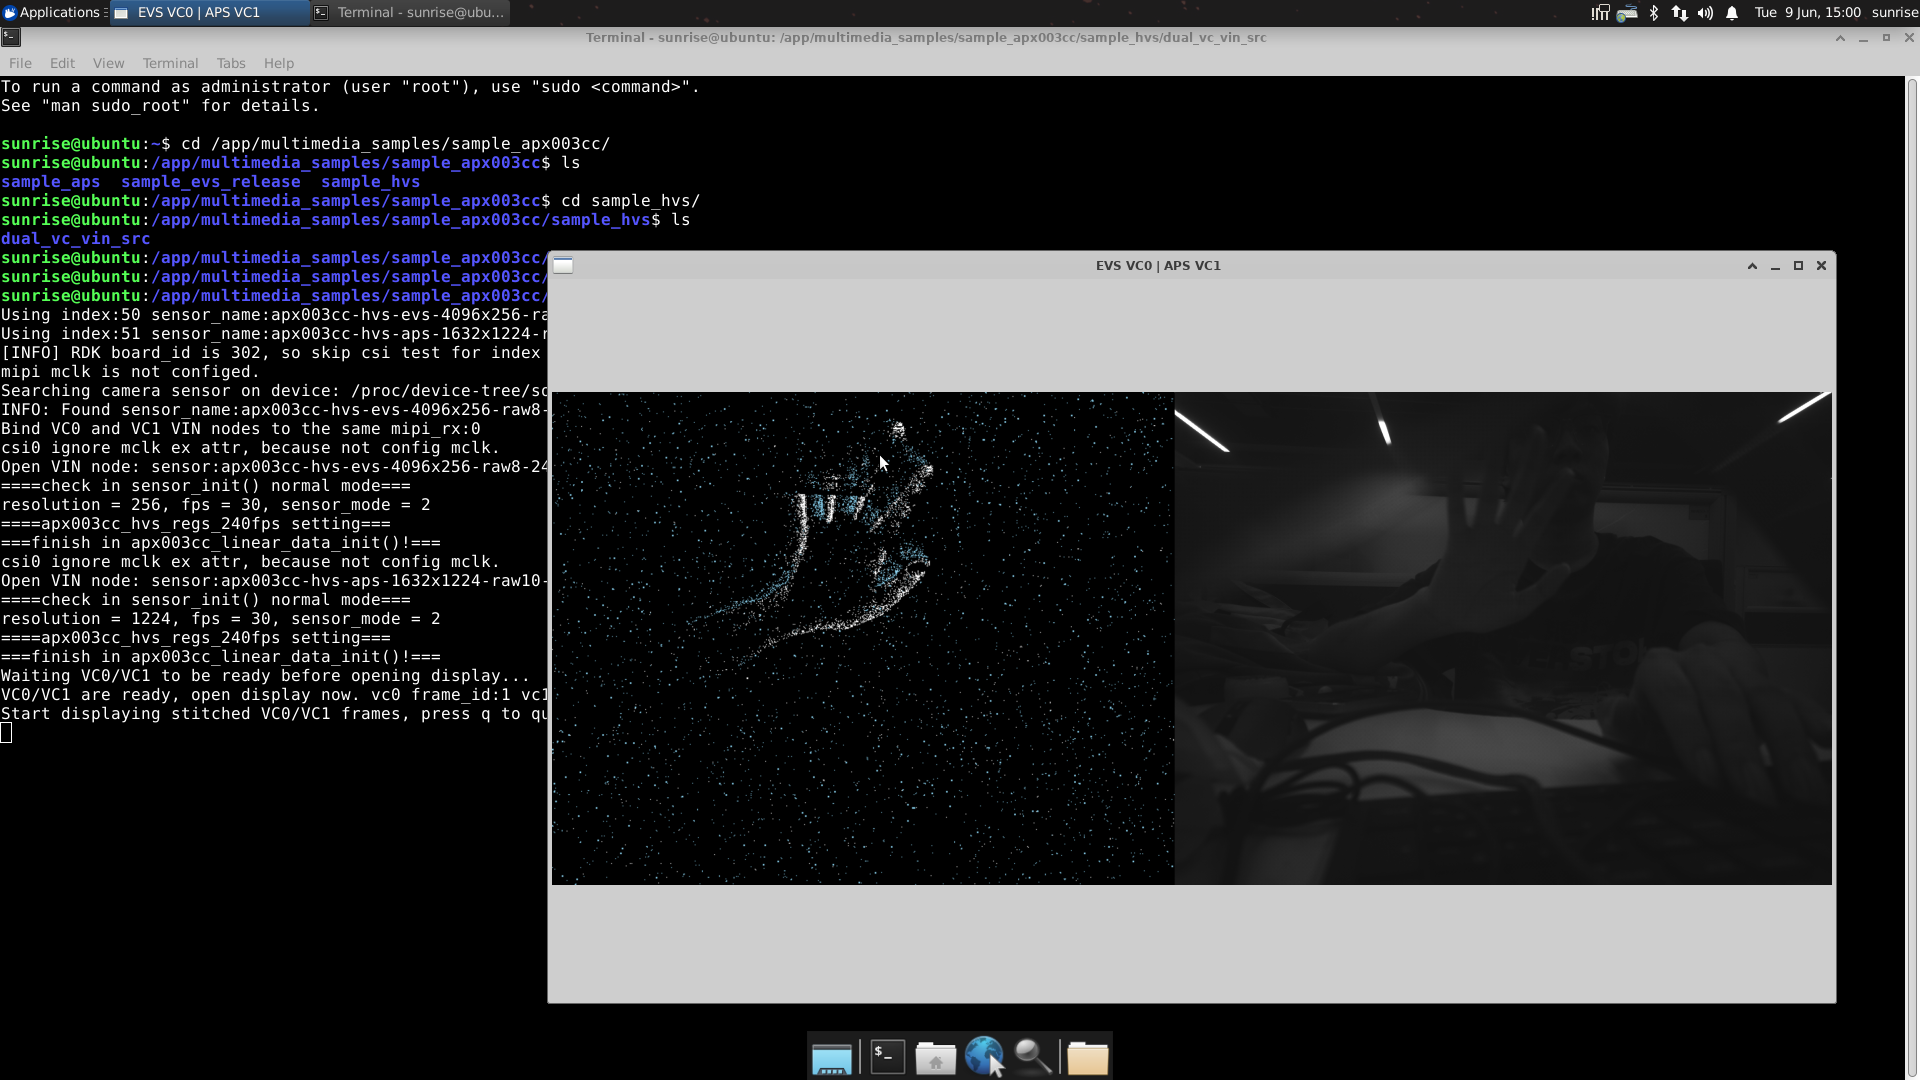Open the Tabs menu
The height and width of the screenshot is (1080, 1920).
click(x=231, y=63)
